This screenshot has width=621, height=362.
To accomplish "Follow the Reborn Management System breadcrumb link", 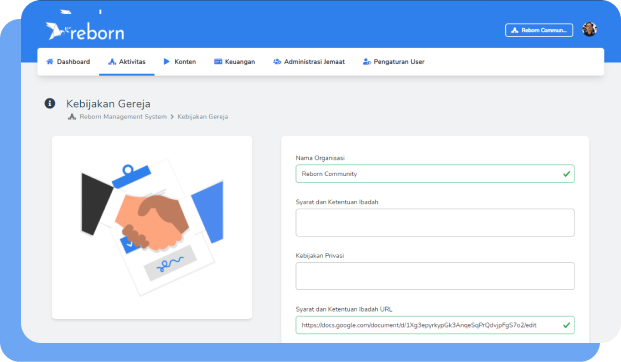I will [x=123, y=117].
